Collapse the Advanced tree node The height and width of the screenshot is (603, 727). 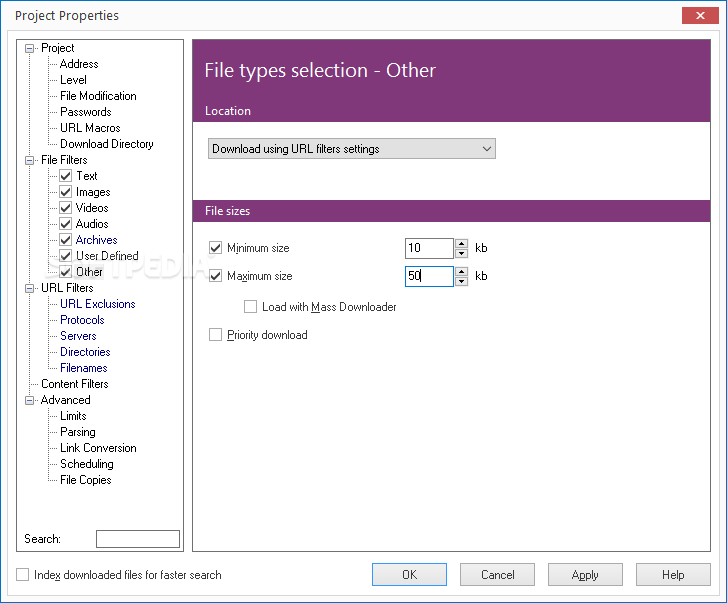pos(30,400)
